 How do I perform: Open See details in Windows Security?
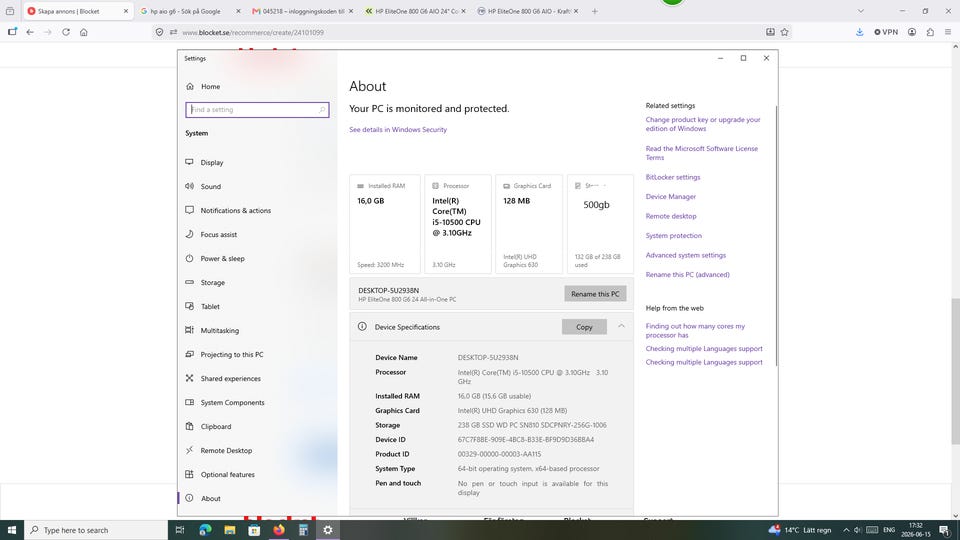coord(398,130)
